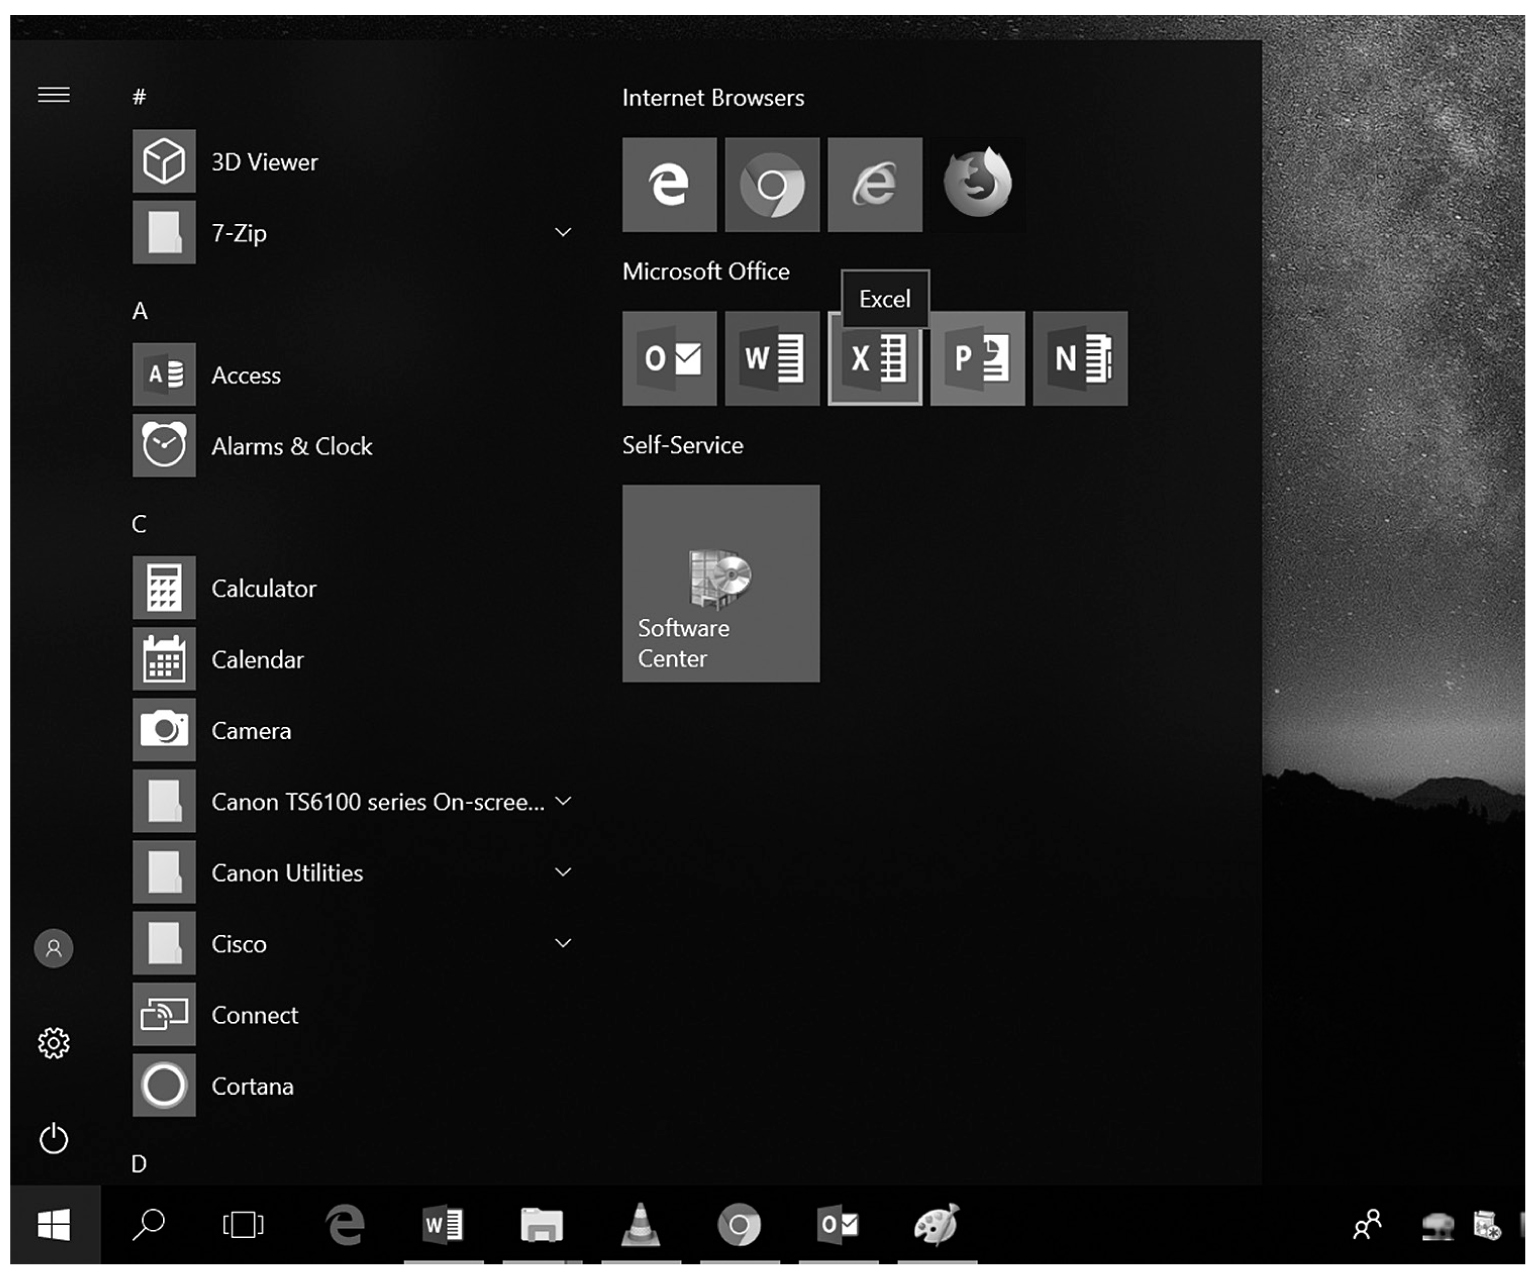Click the tray icon right of network
This screenshot has width=1536, height=1276.
1487,1226
